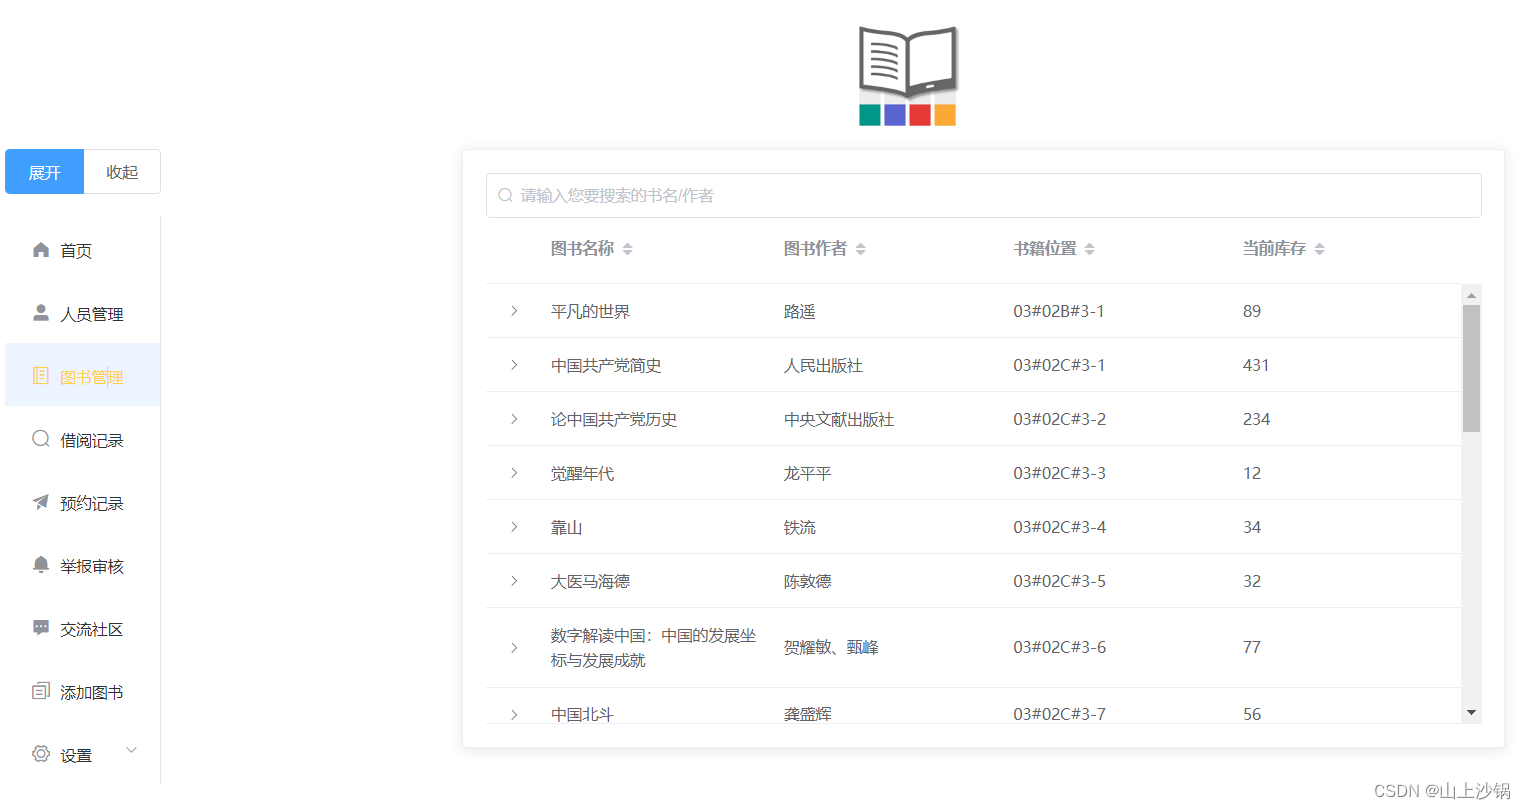Click the scrollbar up arrow
Image resolution: width=1525 pixels, height=809 pixels.
click(1471, 294)
